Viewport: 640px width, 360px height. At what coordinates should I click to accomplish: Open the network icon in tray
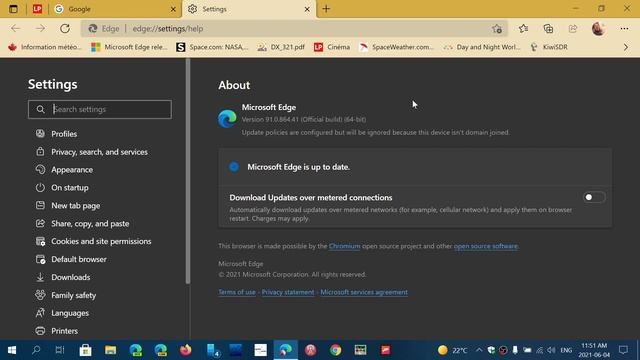[540, 350]
